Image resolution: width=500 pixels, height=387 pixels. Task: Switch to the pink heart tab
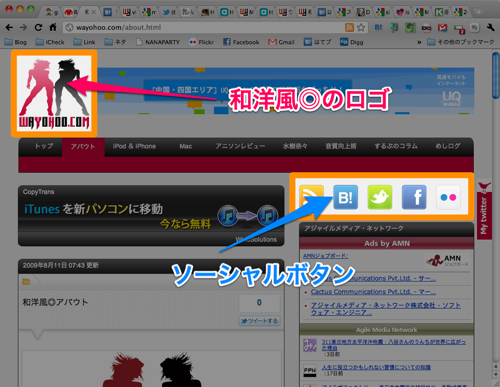(x=402, y=12)
